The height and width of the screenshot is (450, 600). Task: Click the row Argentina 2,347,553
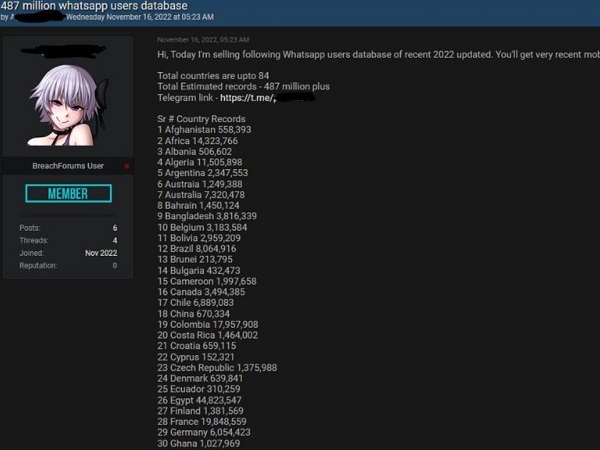203,173
